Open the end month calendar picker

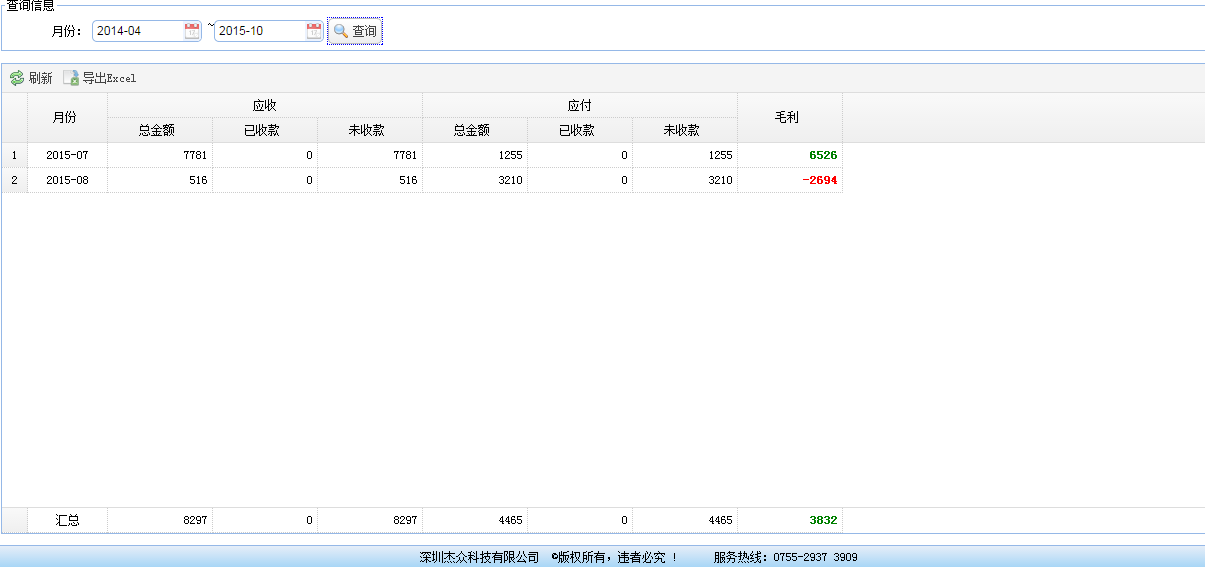coord(314,32)
